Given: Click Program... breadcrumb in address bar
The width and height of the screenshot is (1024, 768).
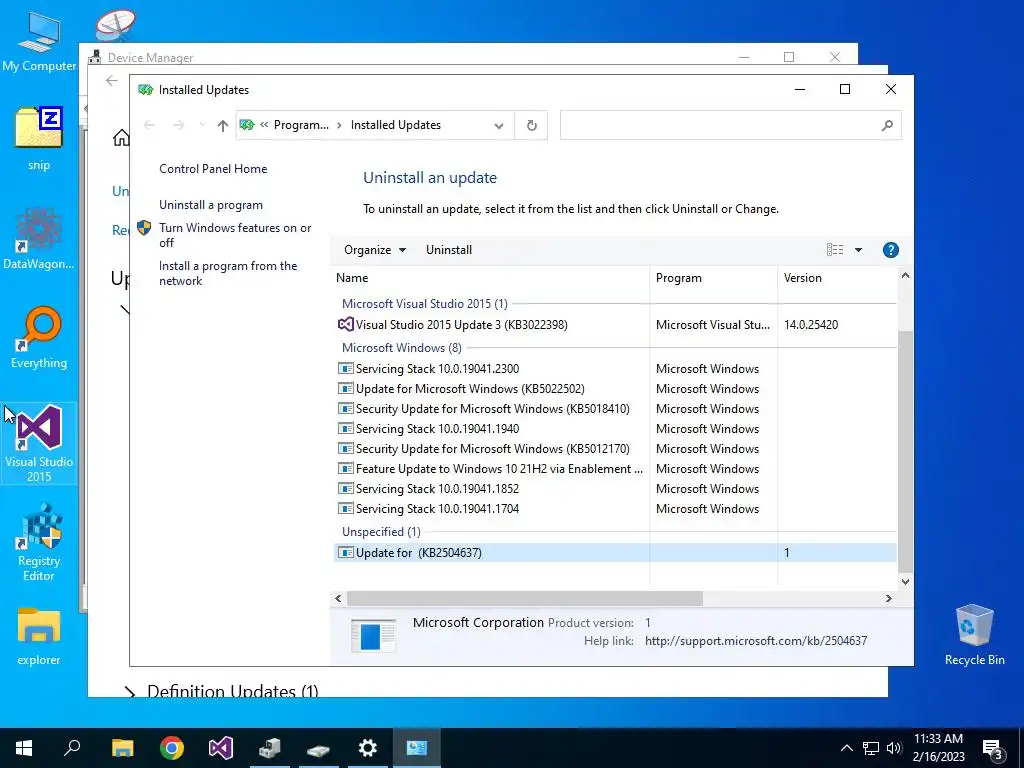Looking at the screenshot, I should [x=300, y=125].
